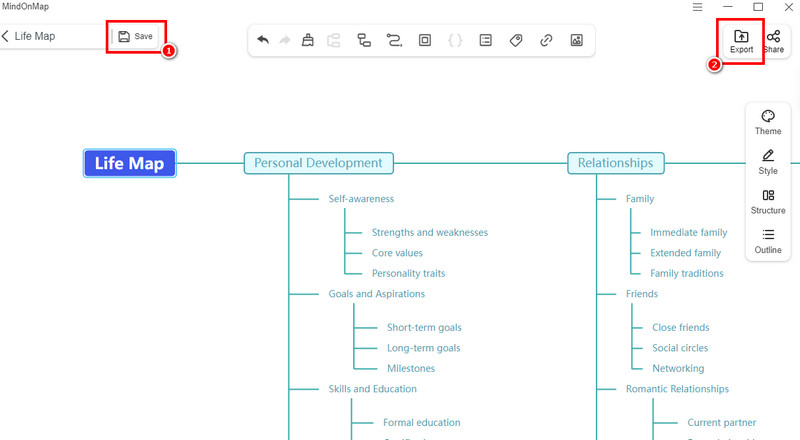The height and width of the screenshot is (440, 800).
Task: Open the hamburger menu in title bar
Action: coord(697,7)
